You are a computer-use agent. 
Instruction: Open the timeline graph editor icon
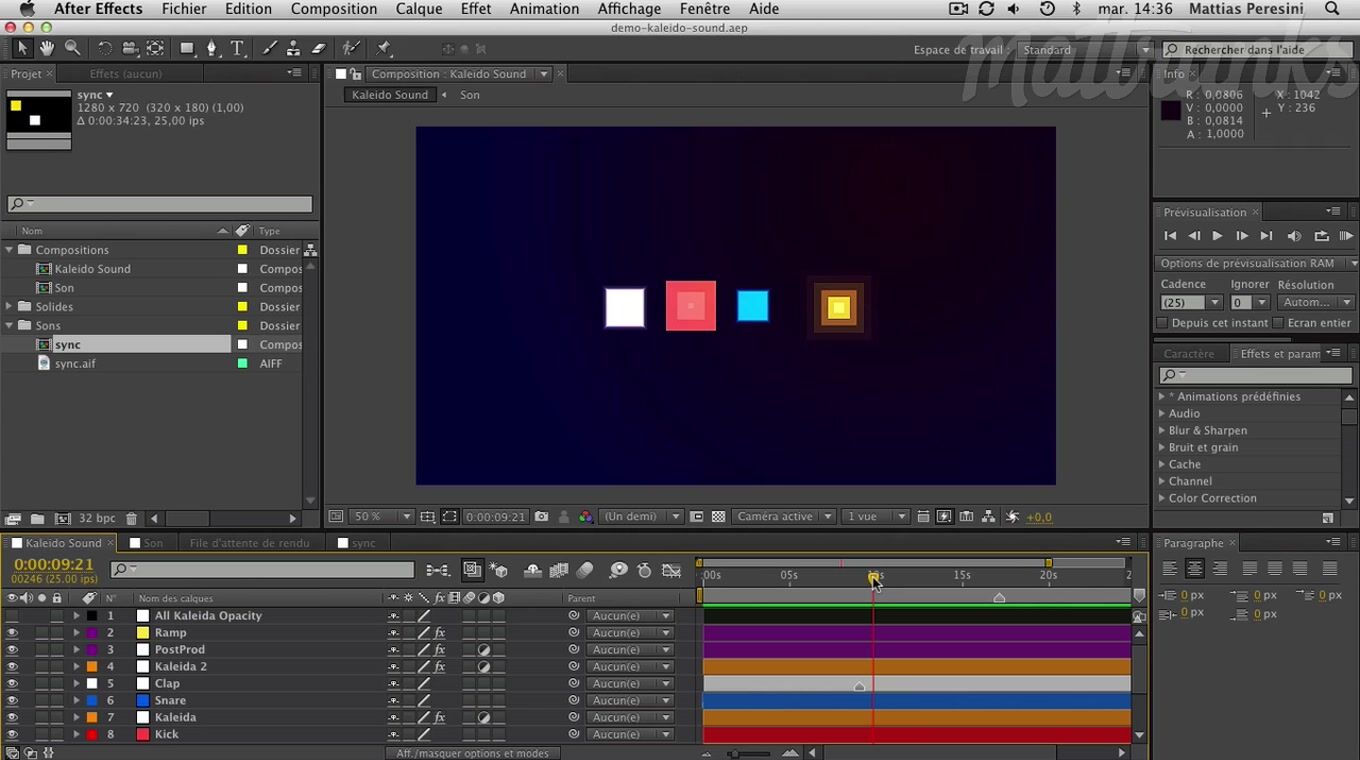pyautogui.click(x=672, y=570)
